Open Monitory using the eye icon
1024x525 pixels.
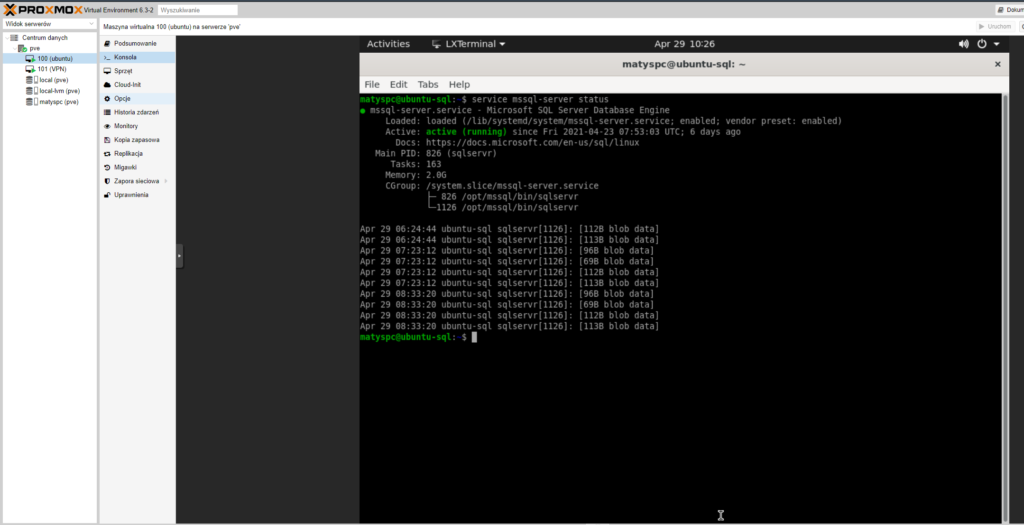[107, 126]
